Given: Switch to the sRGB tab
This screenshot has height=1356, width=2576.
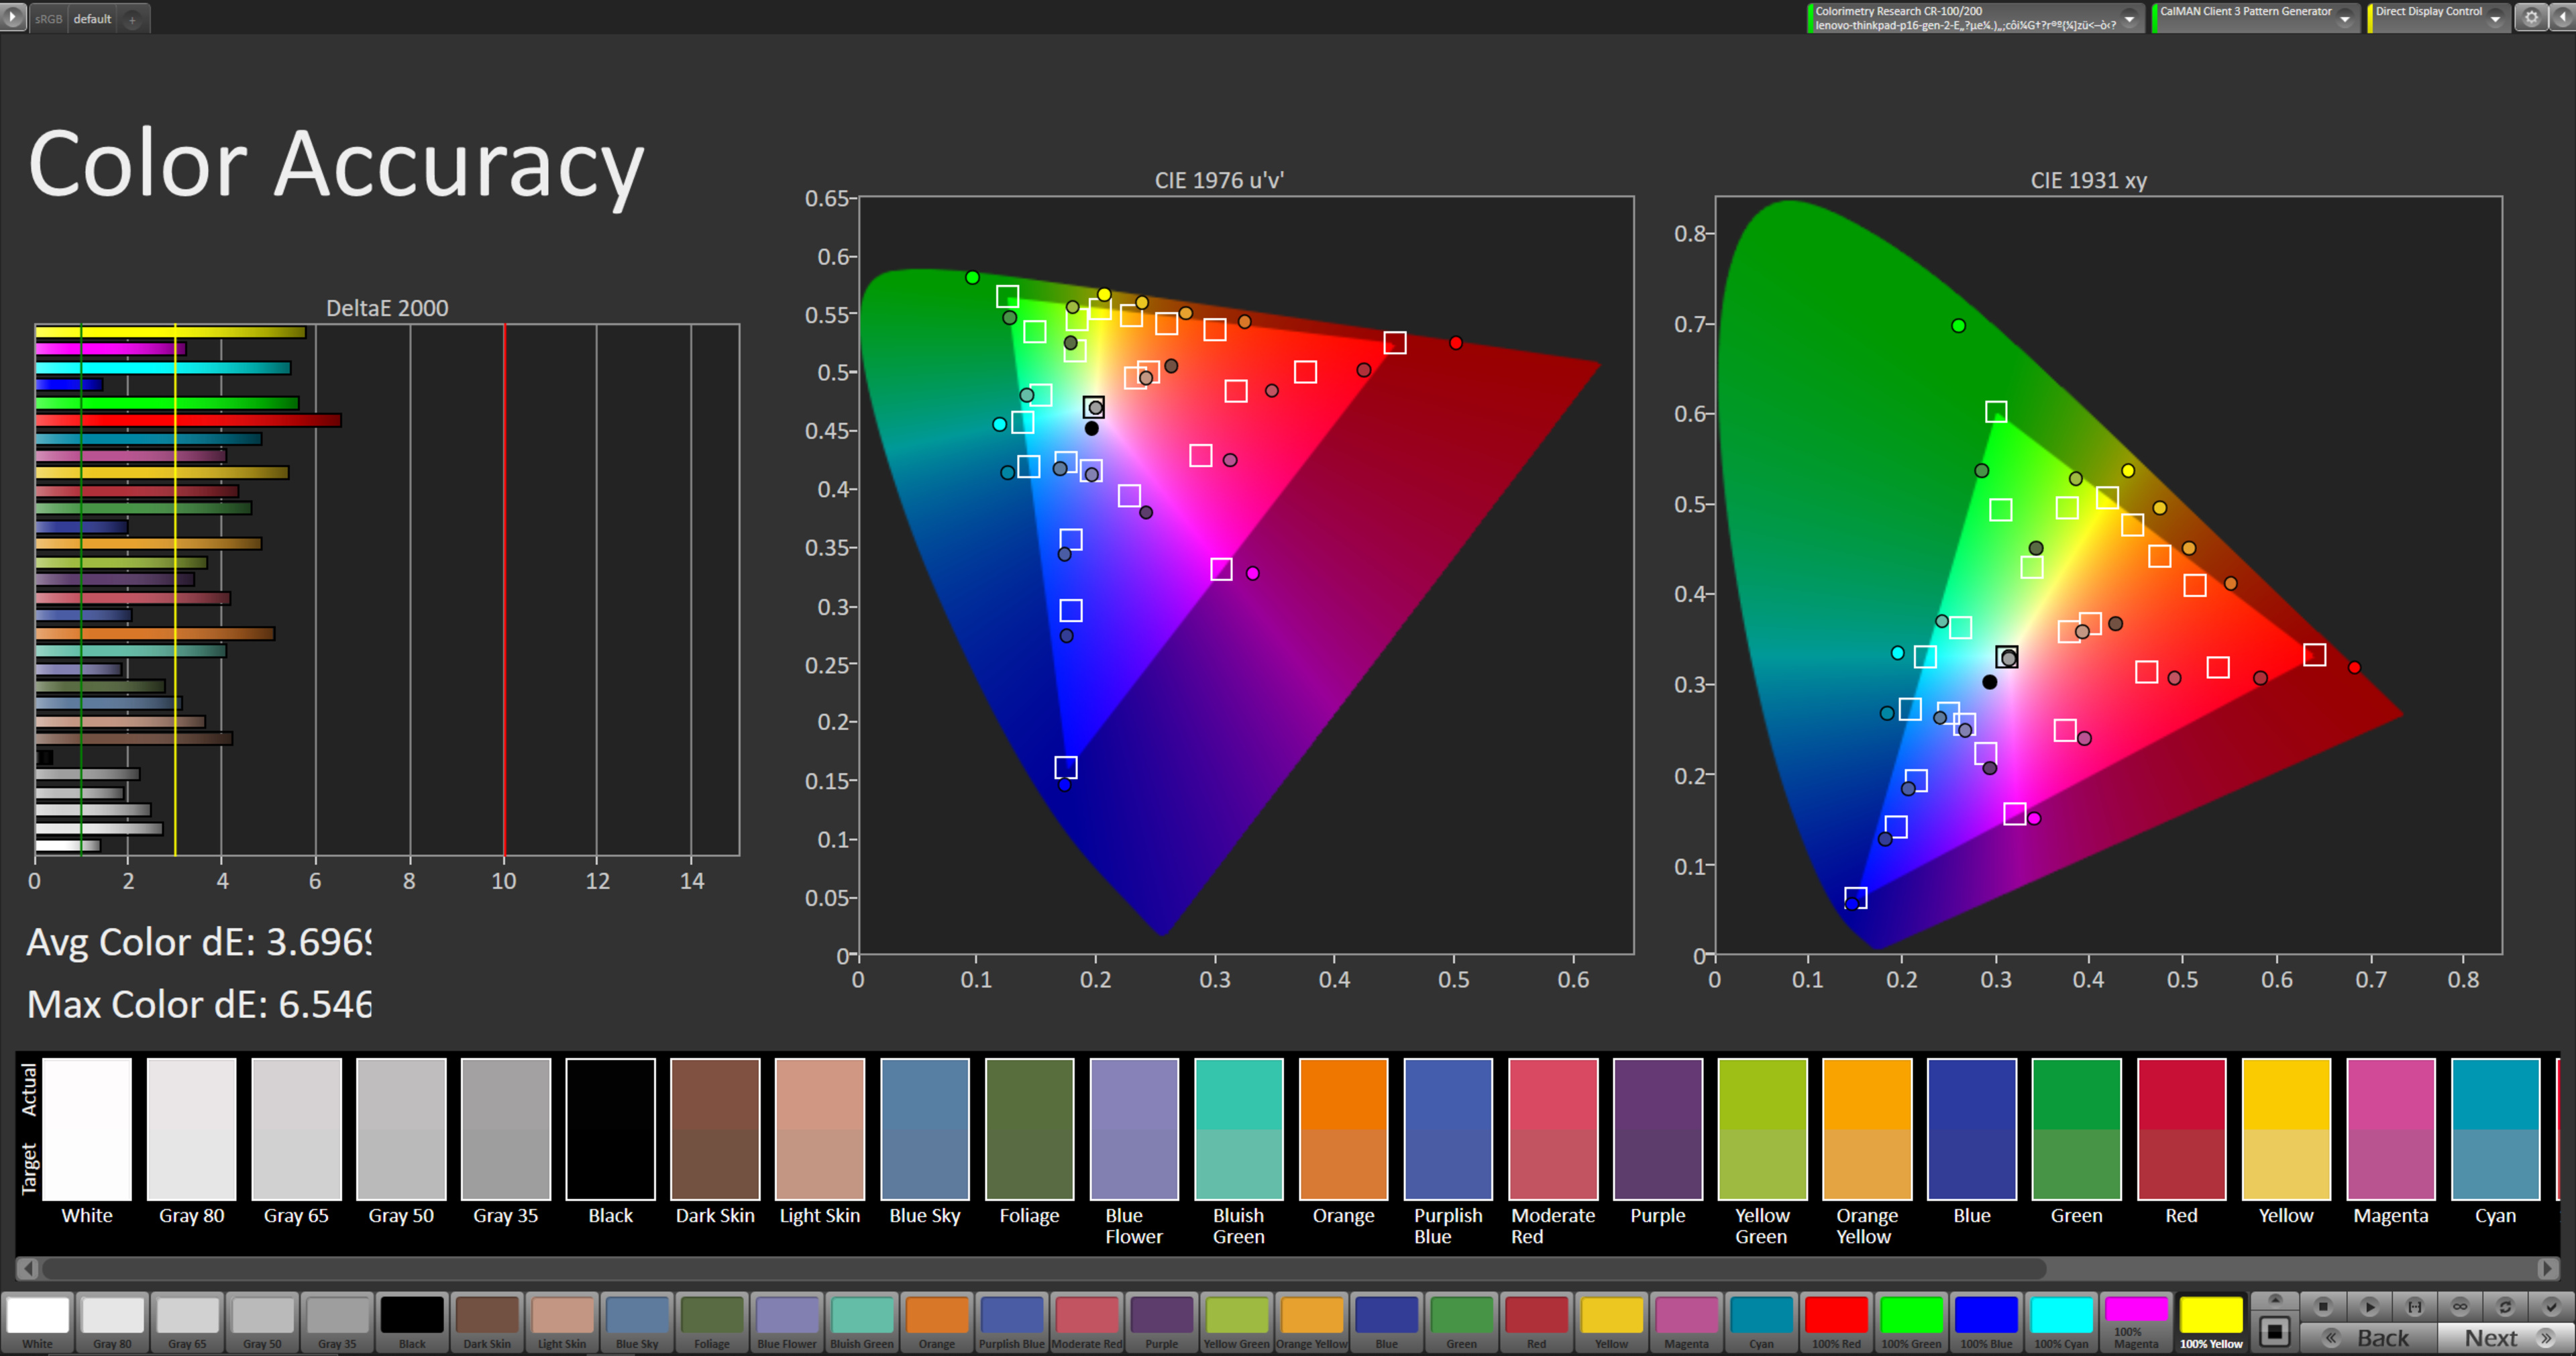Looking at the screenshot, I should tap(48, 19).
